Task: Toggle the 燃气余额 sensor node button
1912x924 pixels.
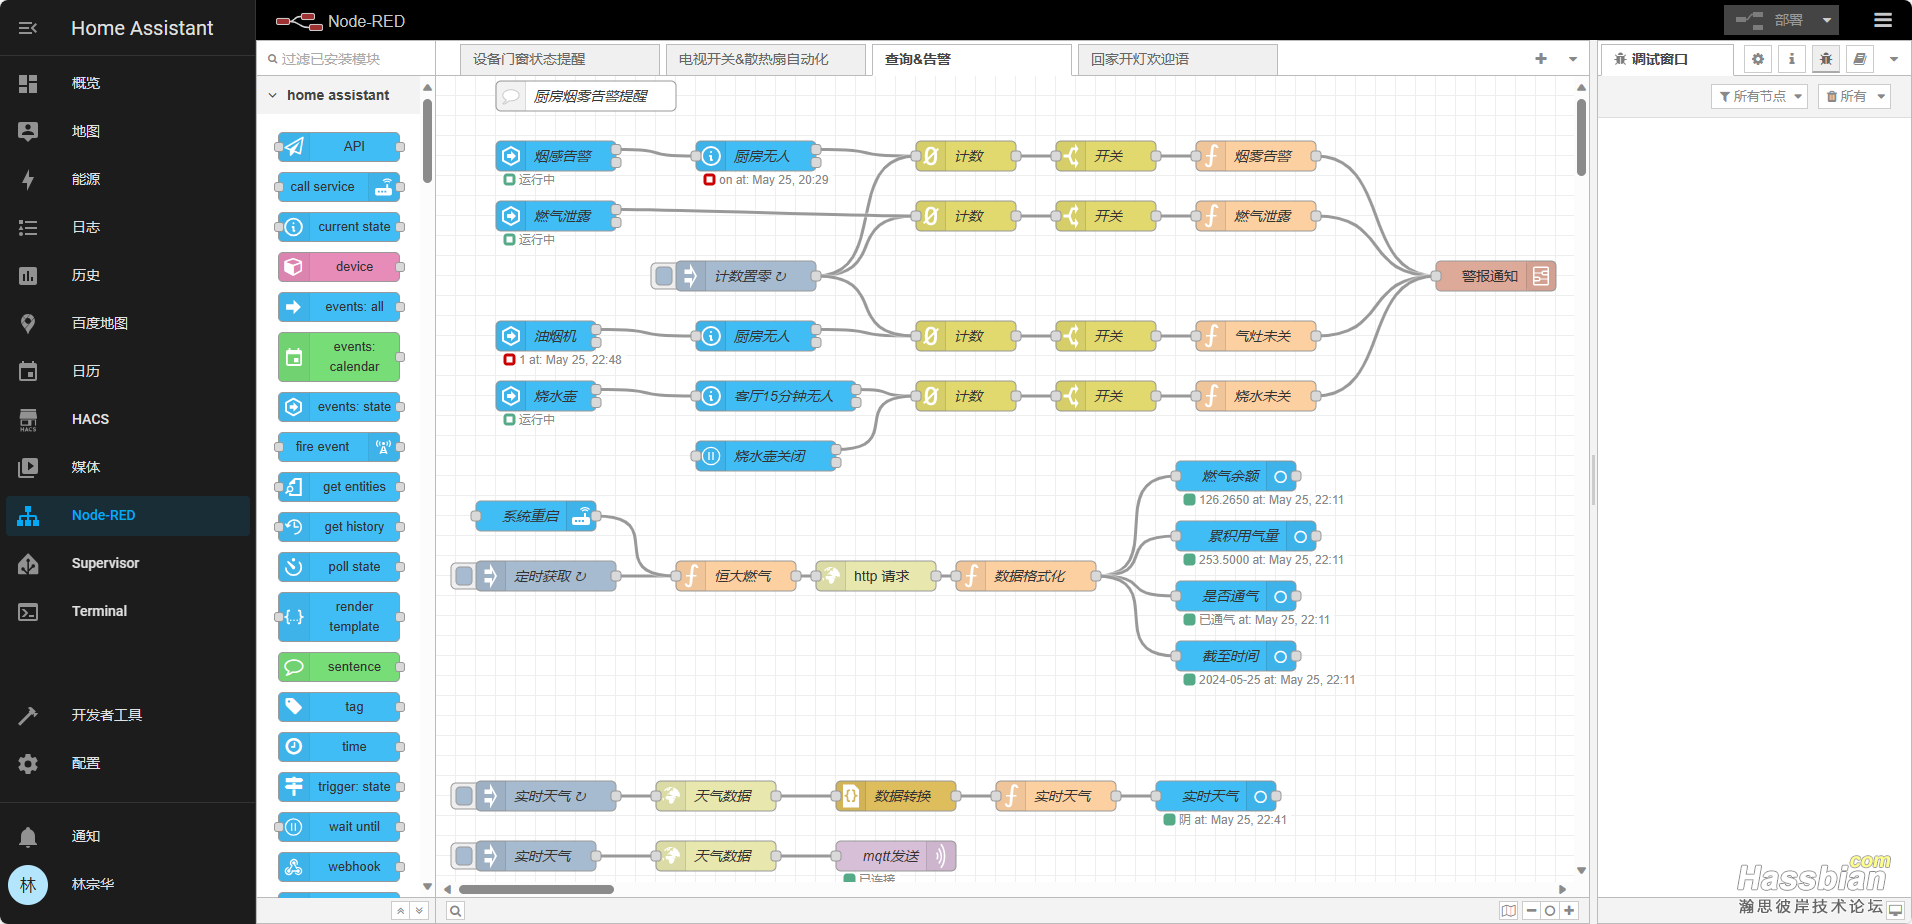Action: tap(1281, 476)
